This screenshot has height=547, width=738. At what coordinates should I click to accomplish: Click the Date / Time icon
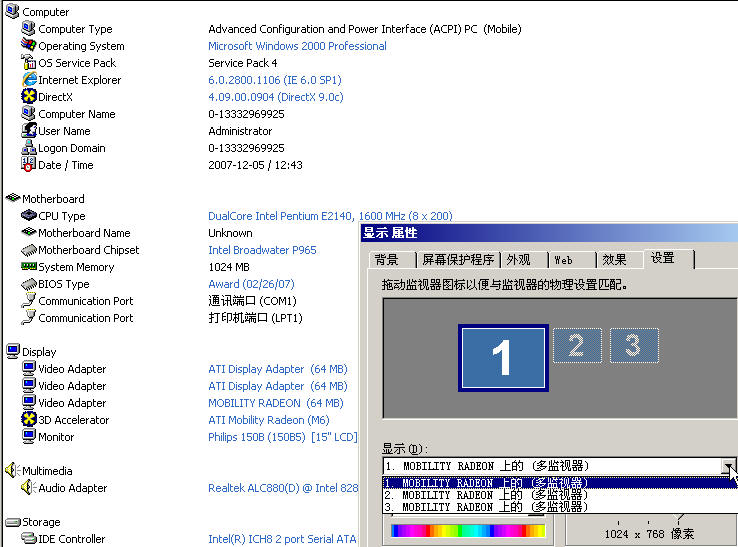click(29, 164)
